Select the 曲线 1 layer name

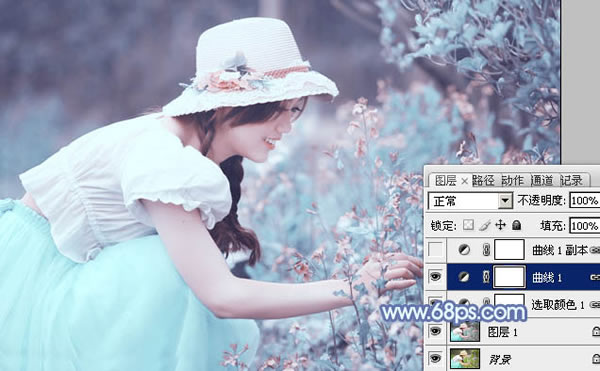(547, 278)
